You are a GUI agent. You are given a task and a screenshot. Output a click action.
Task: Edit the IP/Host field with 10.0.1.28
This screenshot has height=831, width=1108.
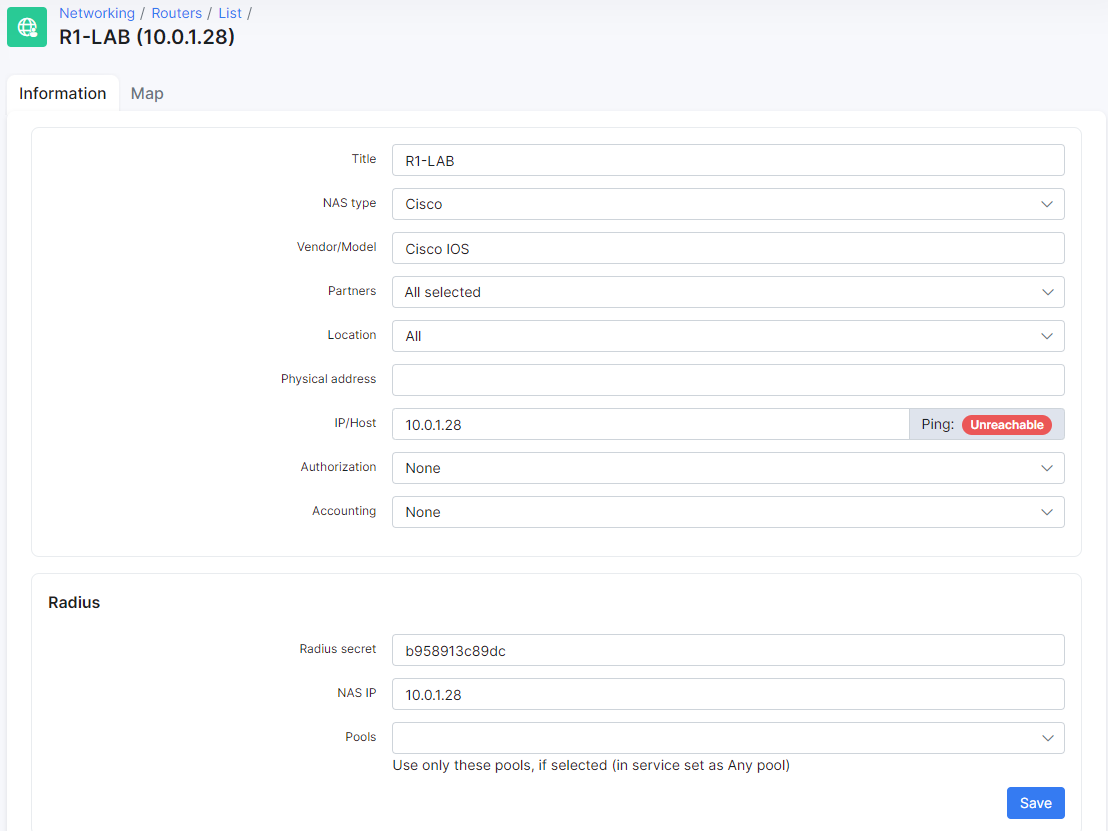pos(650,425)
